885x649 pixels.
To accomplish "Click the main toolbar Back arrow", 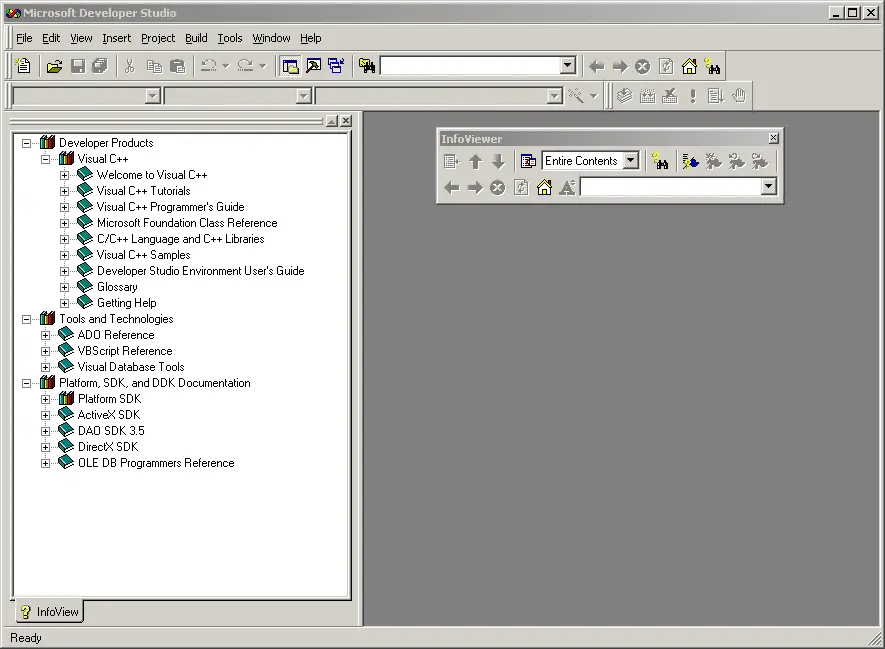I will [597, 67].
